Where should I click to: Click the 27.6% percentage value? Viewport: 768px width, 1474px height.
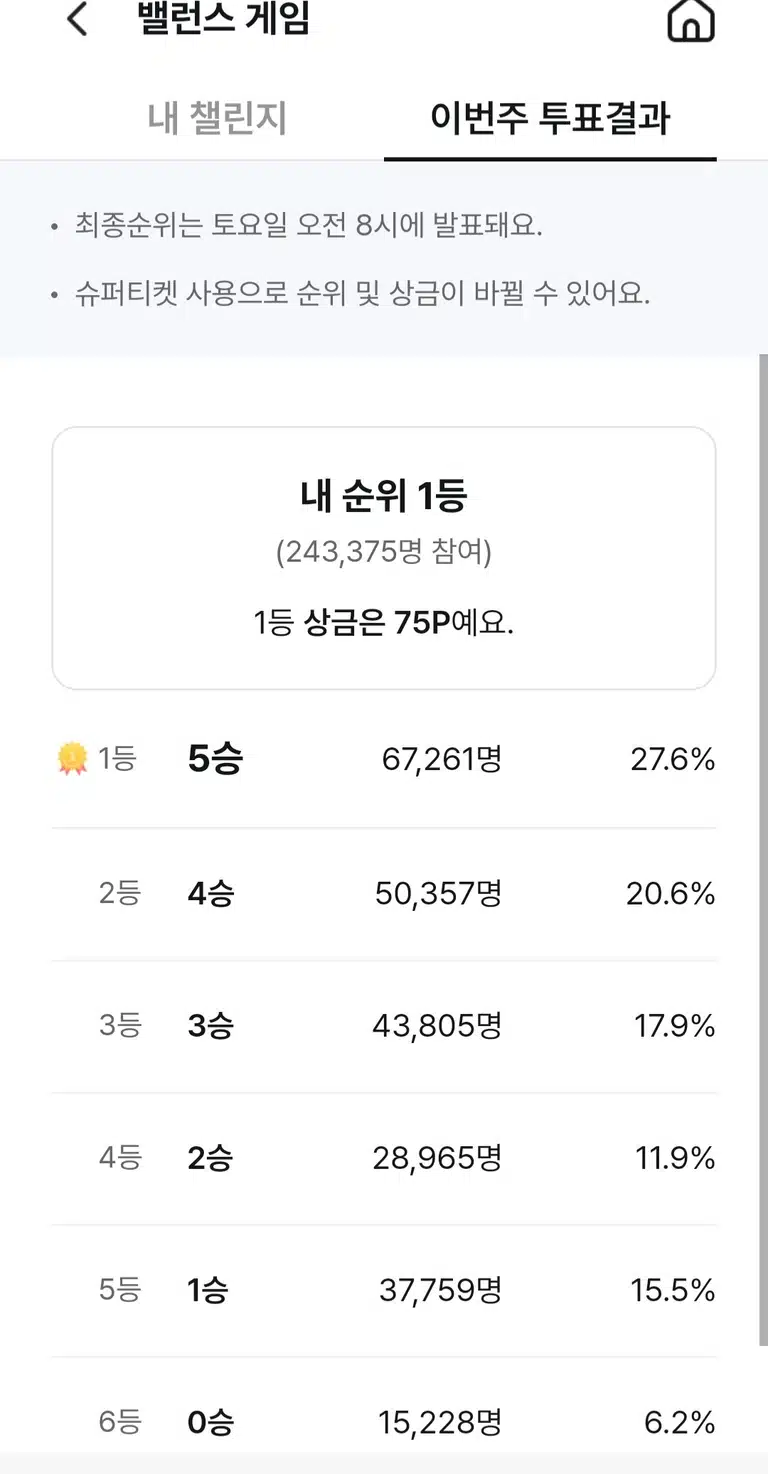pyautogui.click(x=673, y=760)
